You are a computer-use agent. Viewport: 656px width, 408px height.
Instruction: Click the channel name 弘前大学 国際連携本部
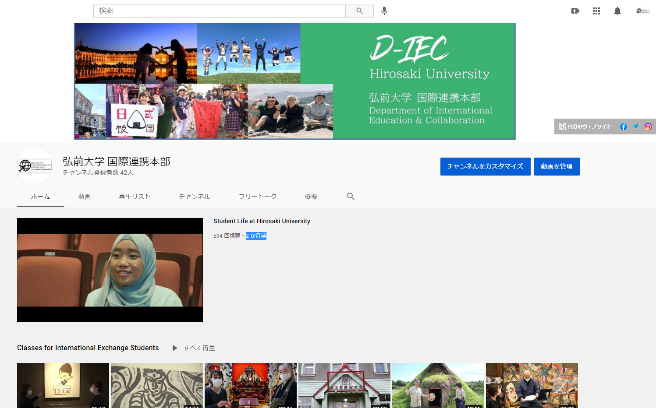(116, 162)
